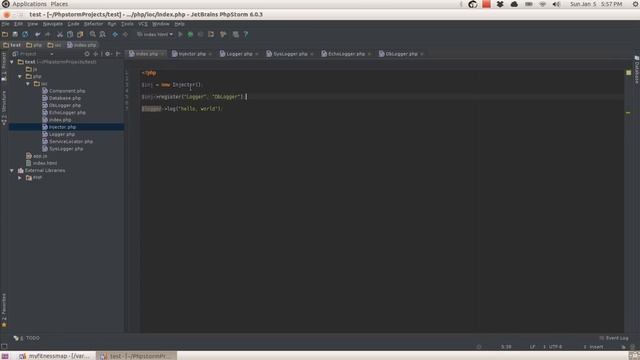Viewport: 640px width, 360px height.
Task: Collapse the ioc folder in tree
Action: (x=28, y=84)
